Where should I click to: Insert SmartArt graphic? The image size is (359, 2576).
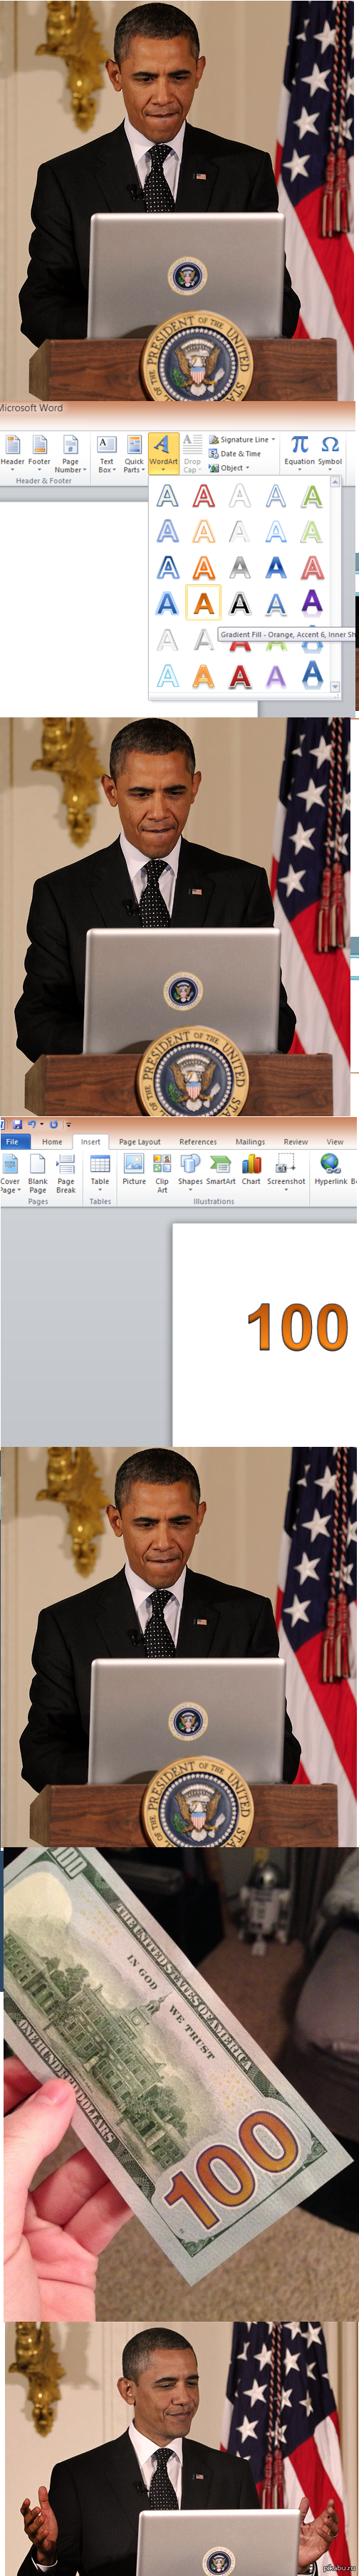[x=221, y=1169]
